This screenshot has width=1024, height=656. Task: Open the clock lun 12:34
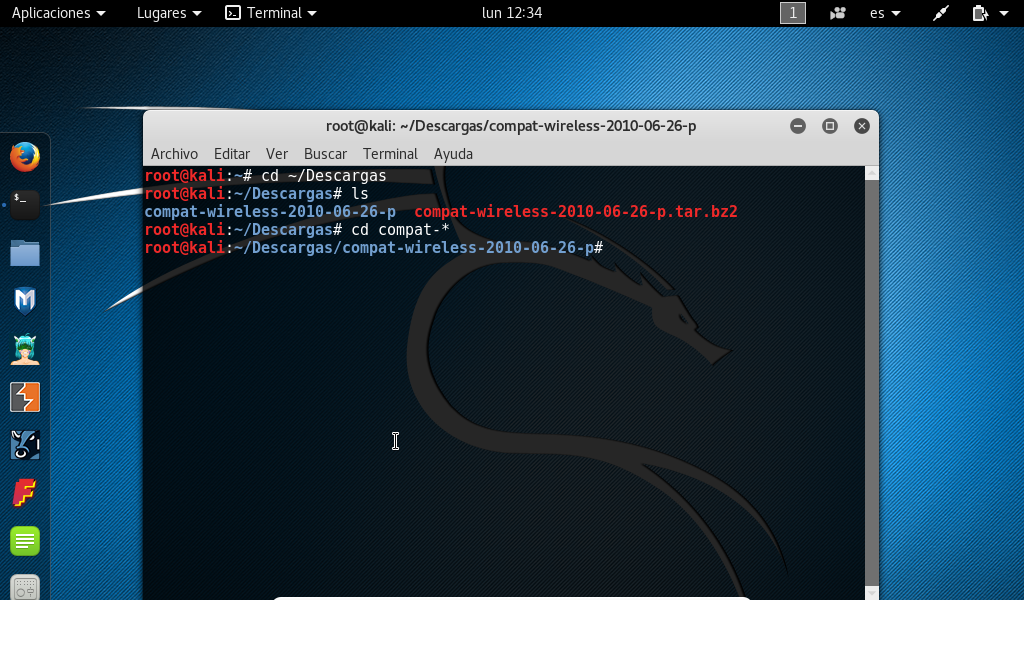pyautogui.click(x=512, y=13)
